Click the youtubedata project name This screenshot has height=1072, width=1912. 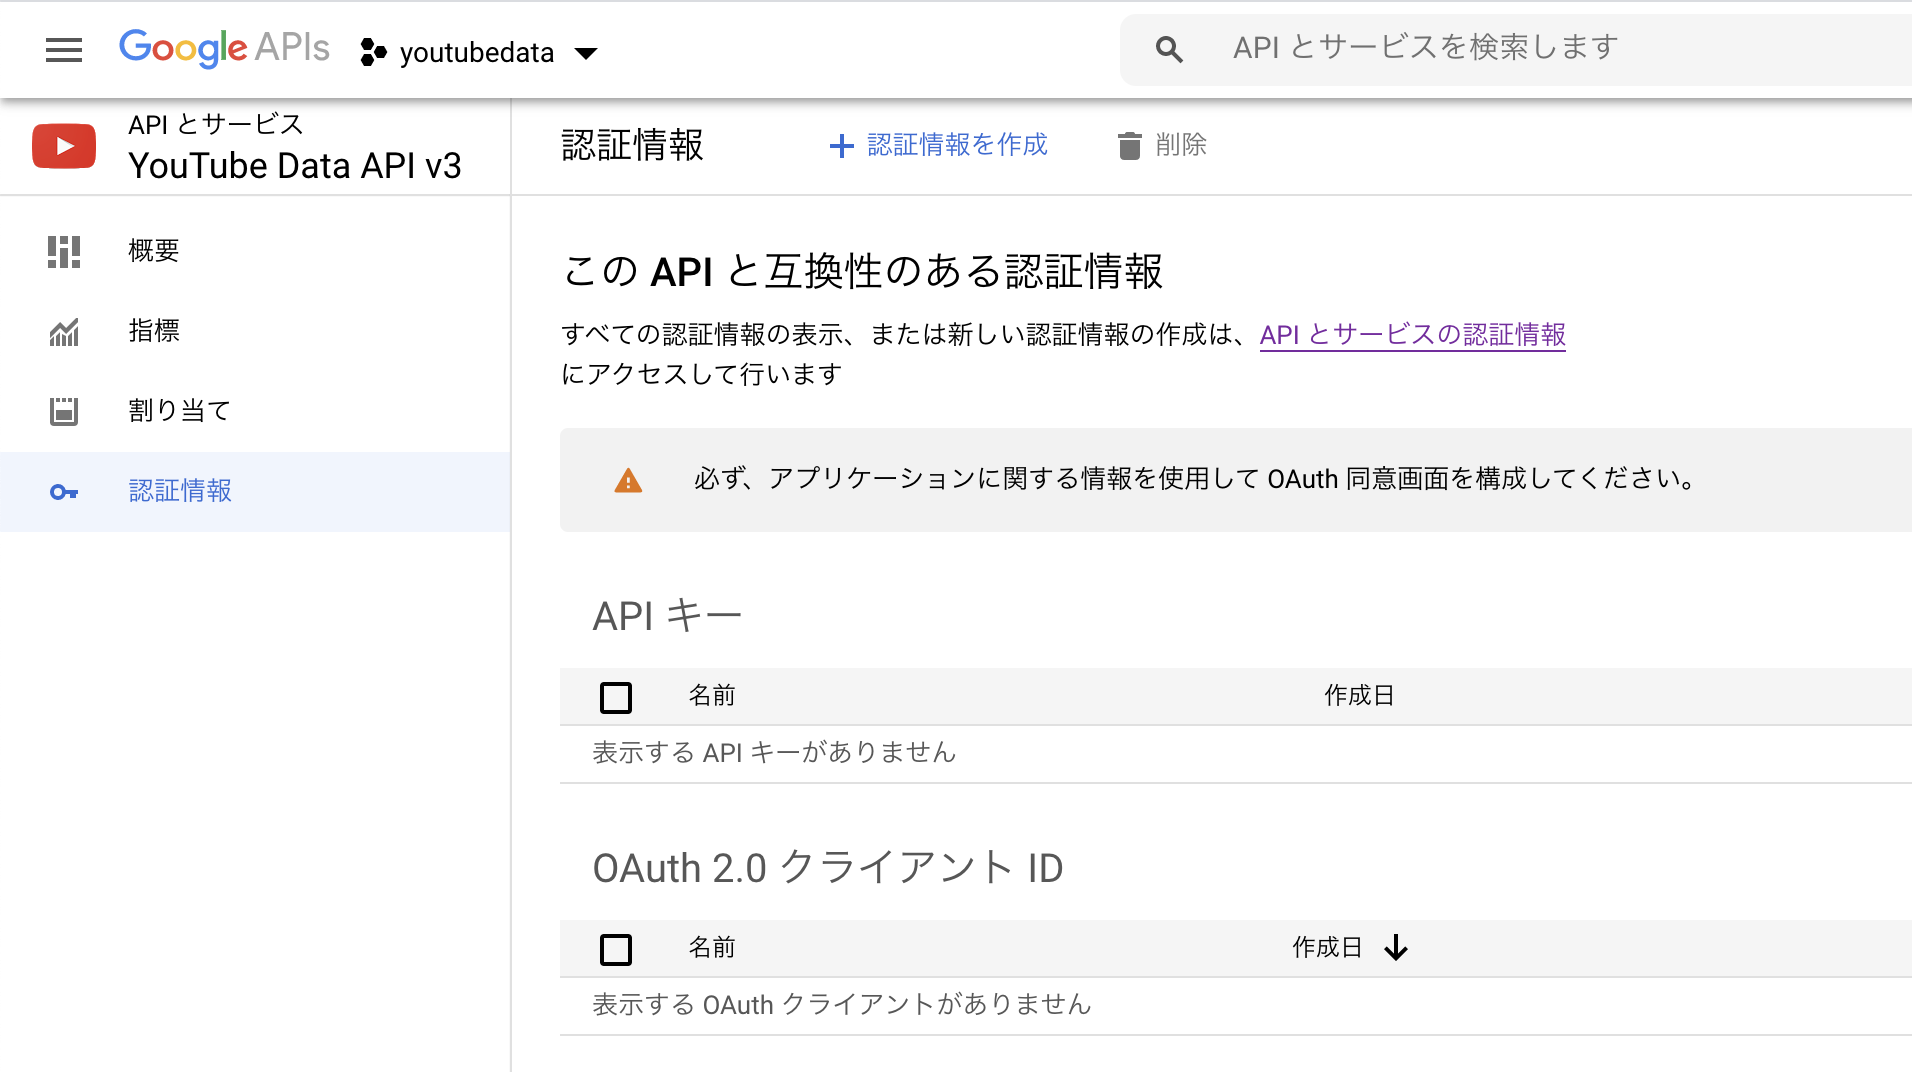coord(477,53)
